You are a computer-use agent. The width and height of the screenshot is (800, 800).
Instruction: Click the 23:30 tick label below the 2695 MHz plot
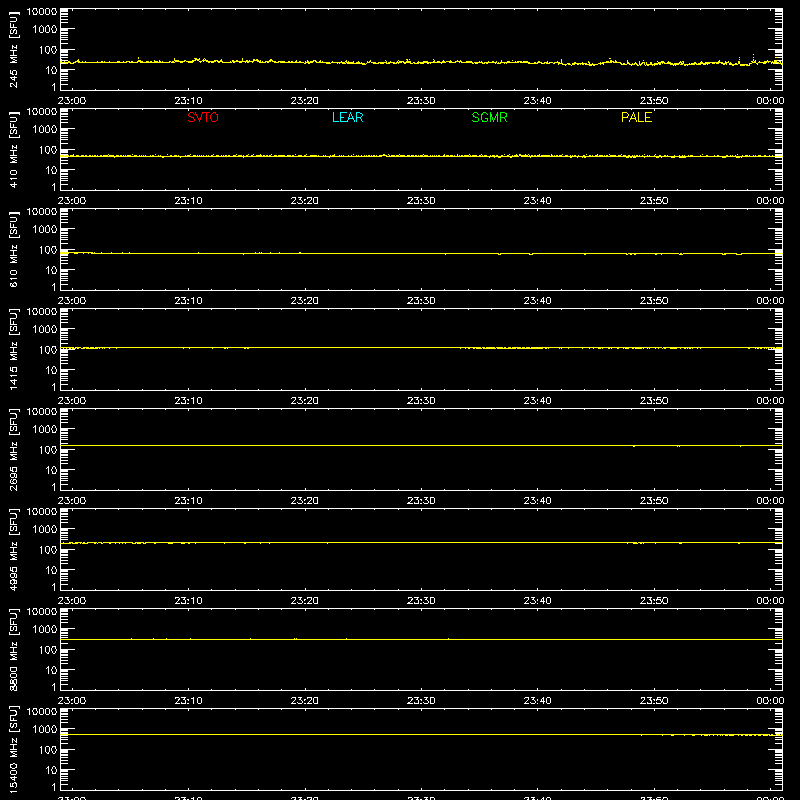point(421,501)
